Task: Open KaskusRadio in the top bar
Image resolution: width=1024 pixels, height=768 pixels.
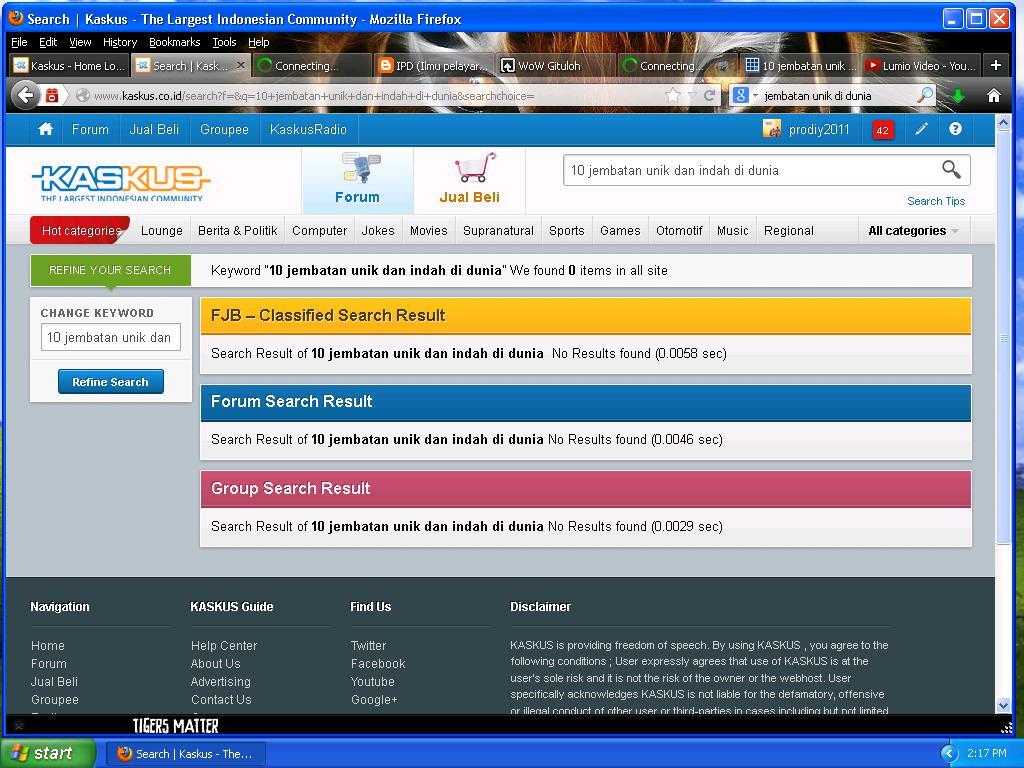Action: point(308,129)
